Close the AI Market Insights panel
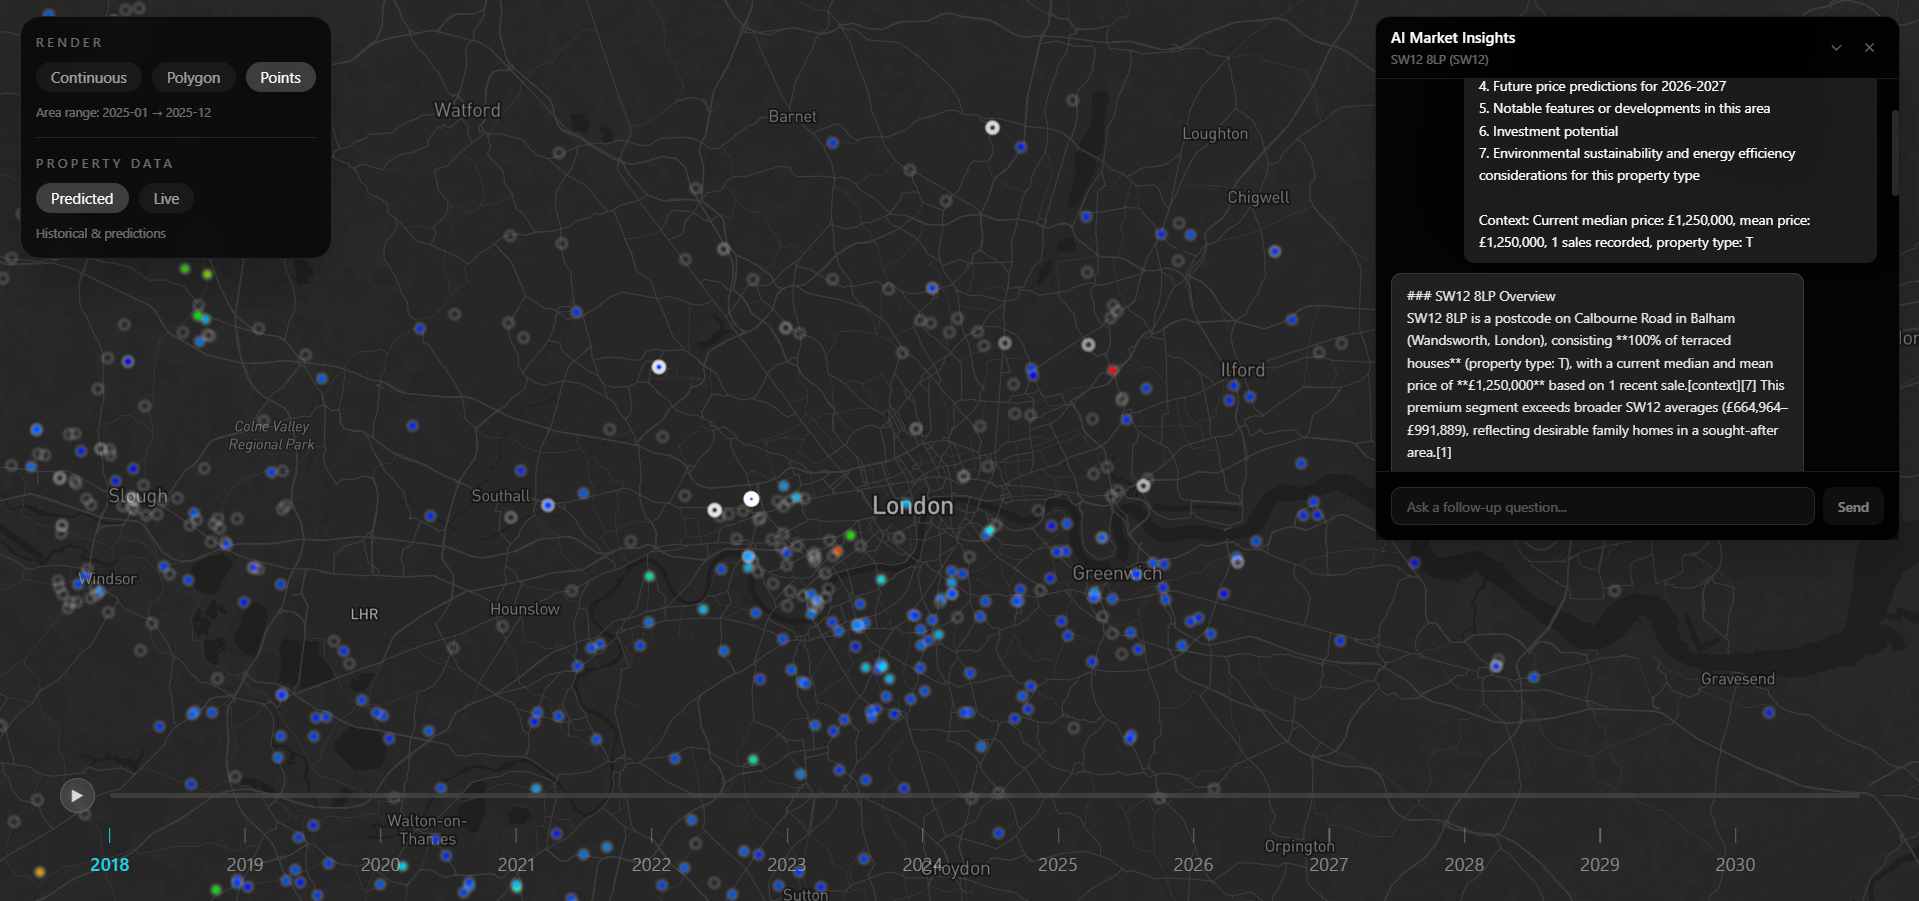This screenshot has height=901, width=1919. 1869,47
